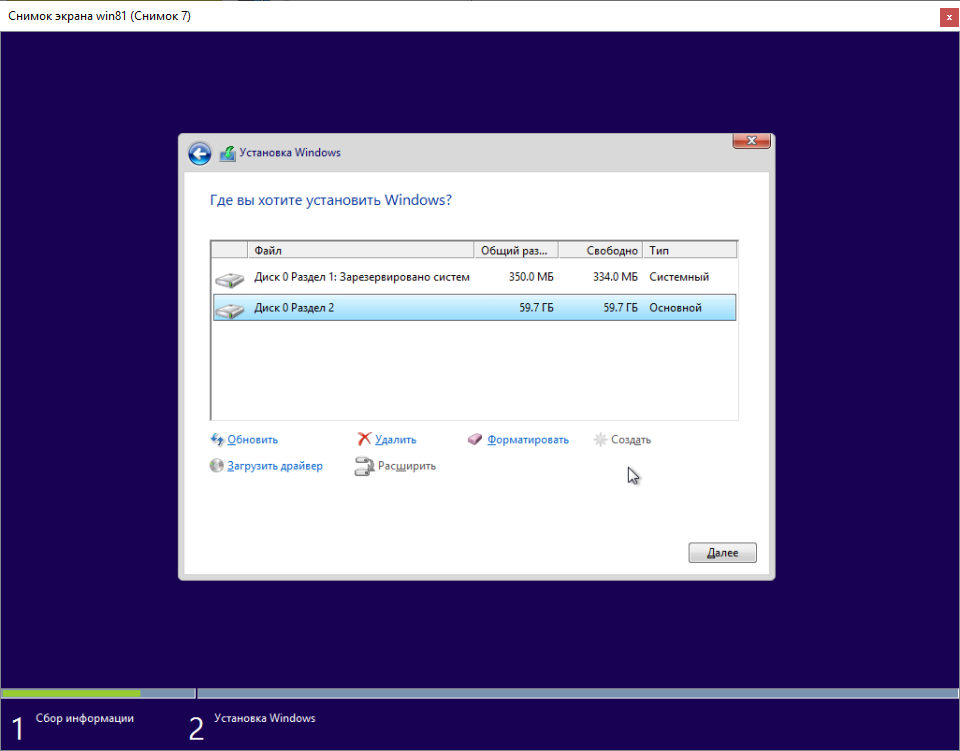Click the Load driver disc icon
This screenshot has width=960, height=751.
coord(217,466)
